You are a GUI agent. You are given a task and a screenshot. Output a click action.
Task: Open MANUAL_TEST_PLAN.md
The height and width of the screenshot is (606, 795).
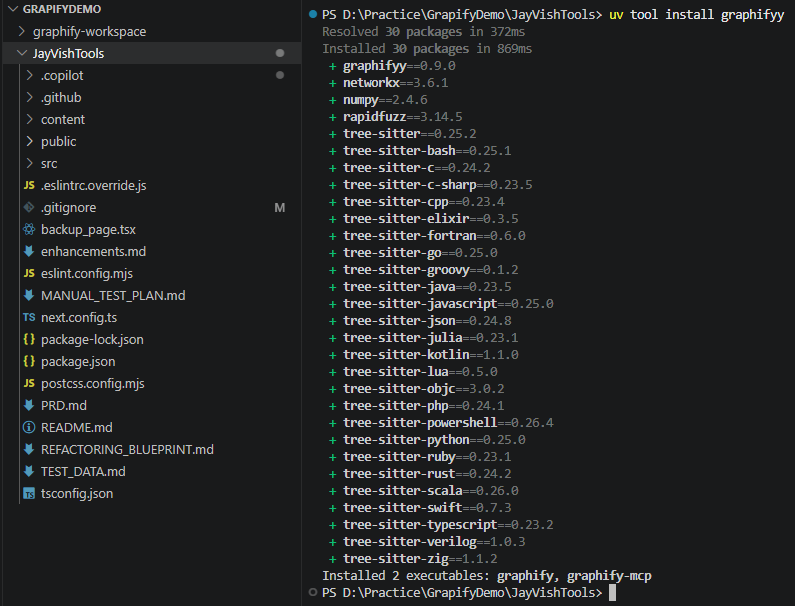pyautogui.click(x=113, y=296)
